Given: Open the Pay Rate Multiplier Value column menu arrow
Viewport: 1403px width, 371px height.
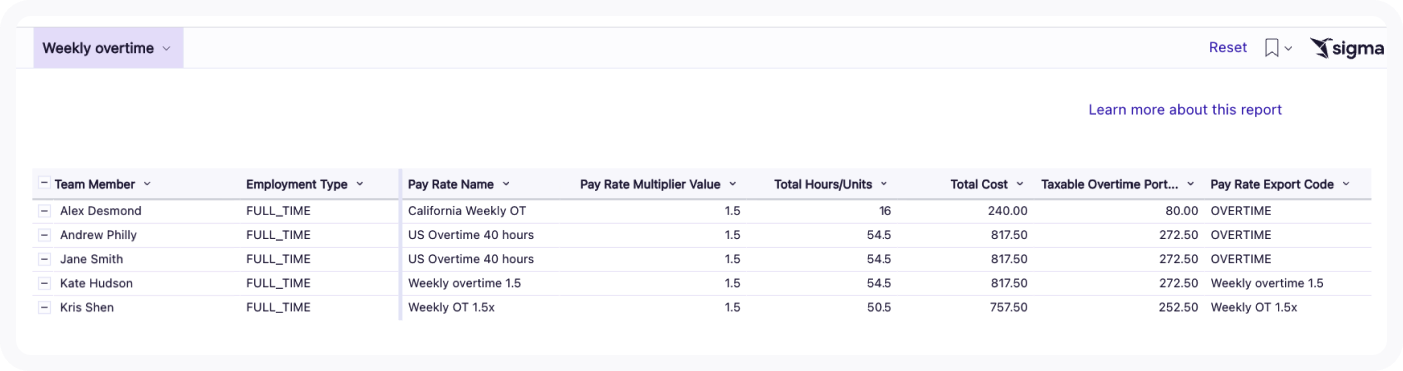Looking at the screenshot, I should coord(732,184).
